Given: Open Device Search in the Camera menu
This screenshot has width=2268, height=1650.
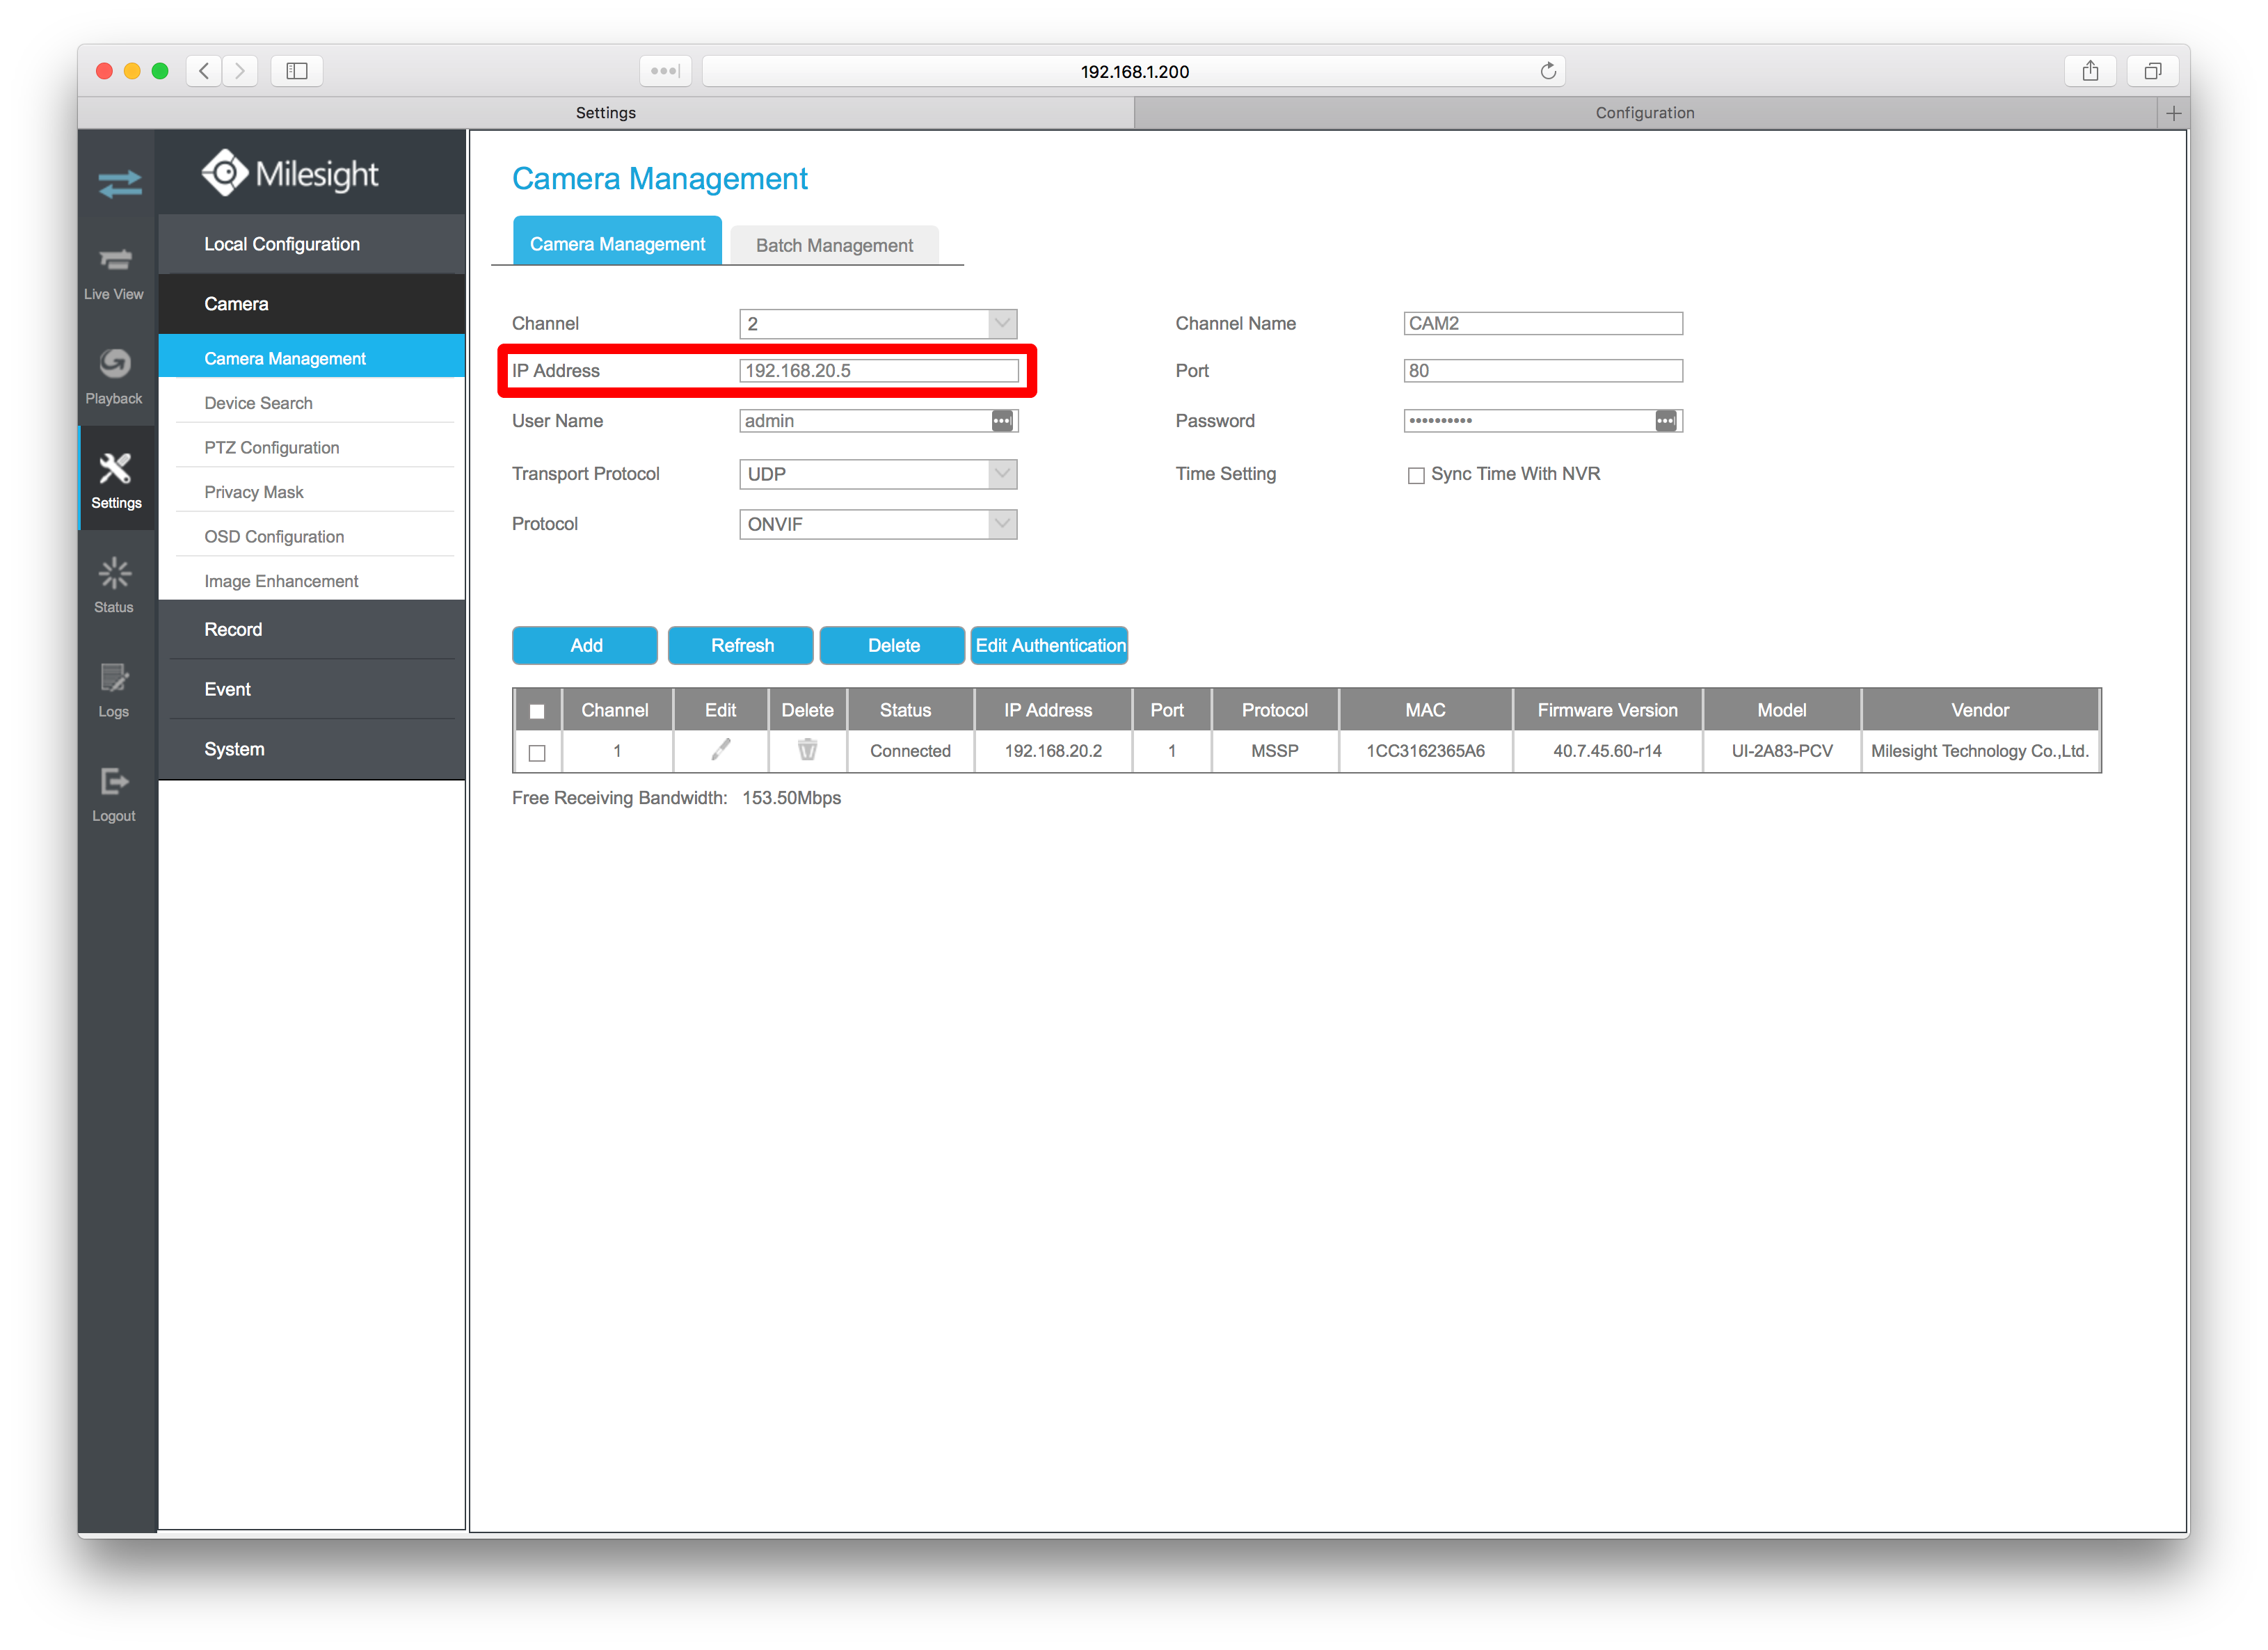Looking at the screenshot, I should (x=258, y=403).
